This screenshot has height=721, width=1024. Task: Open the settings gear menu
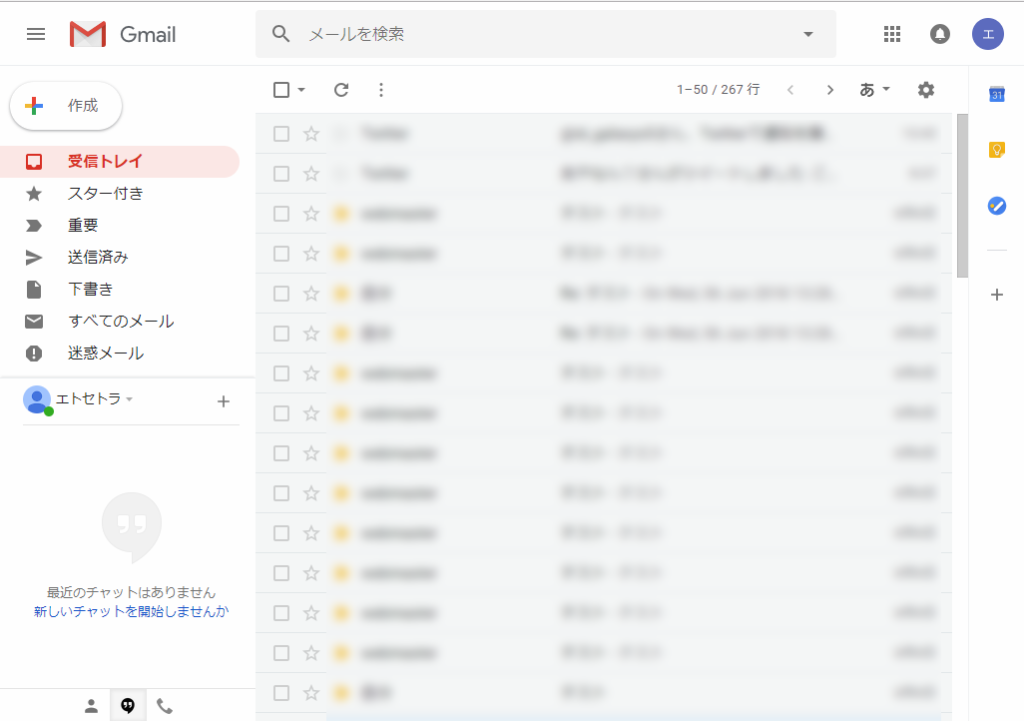point(926,90)
